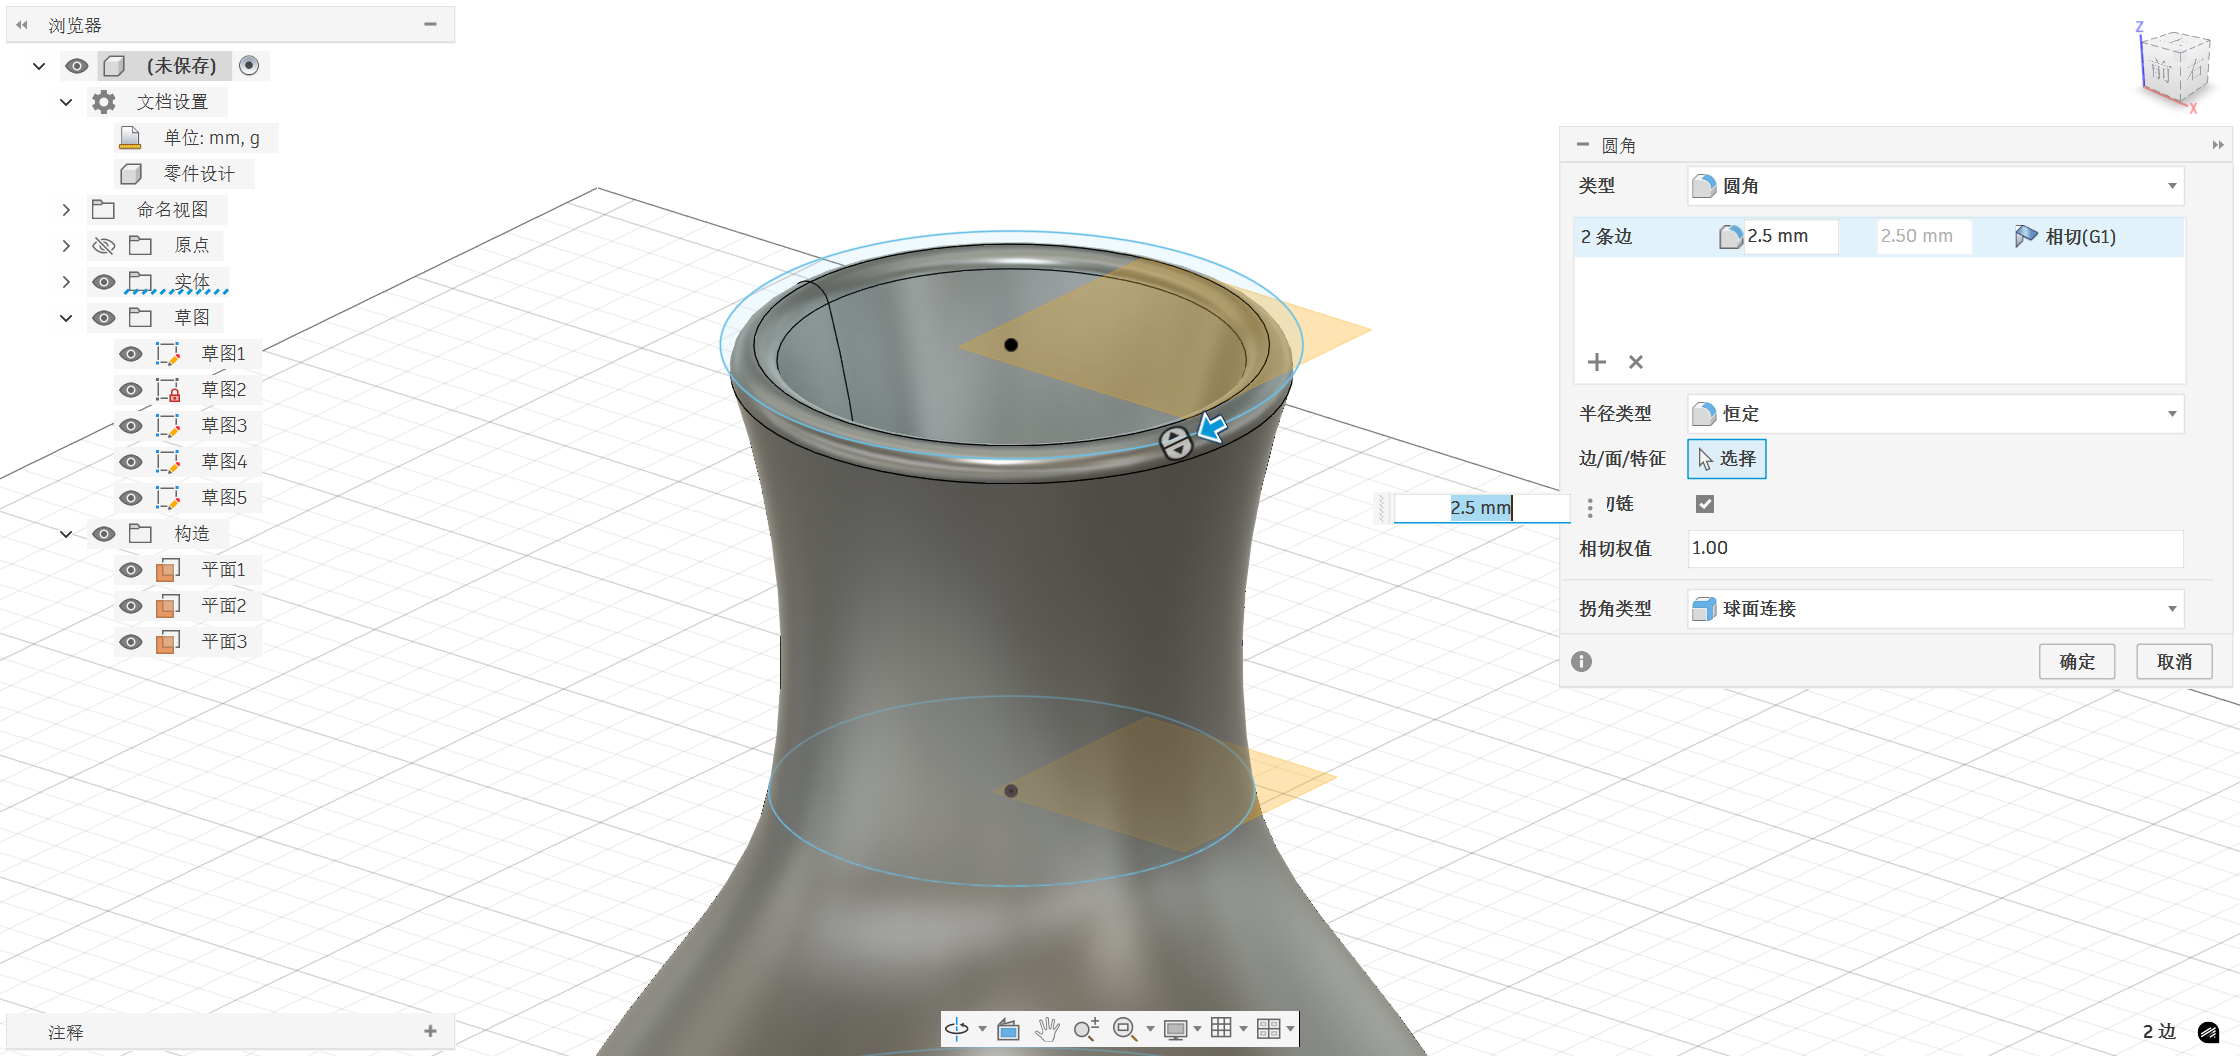
Task: Expand dialog with double-arrow icon at top right
Action: 2218,145
